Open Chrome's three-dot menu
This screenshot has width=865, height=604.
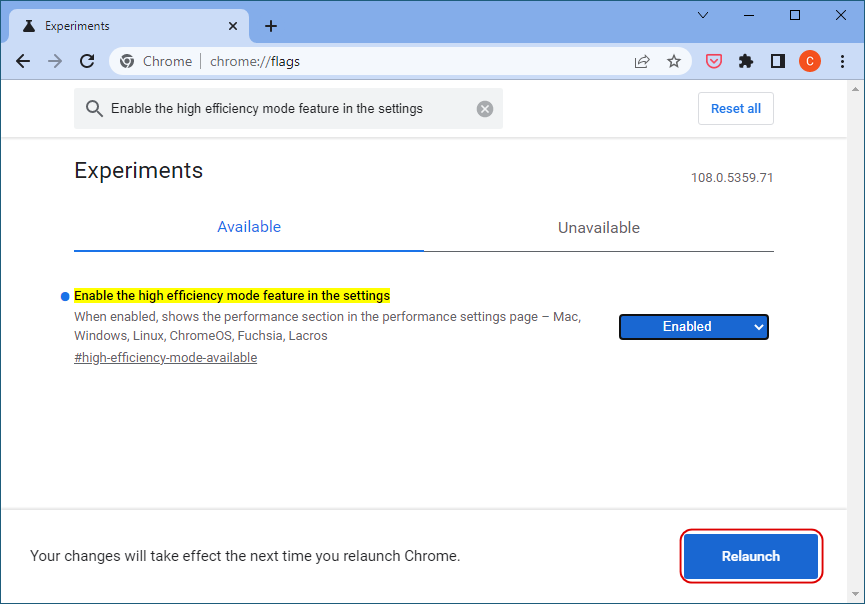[x=842, y=61]
